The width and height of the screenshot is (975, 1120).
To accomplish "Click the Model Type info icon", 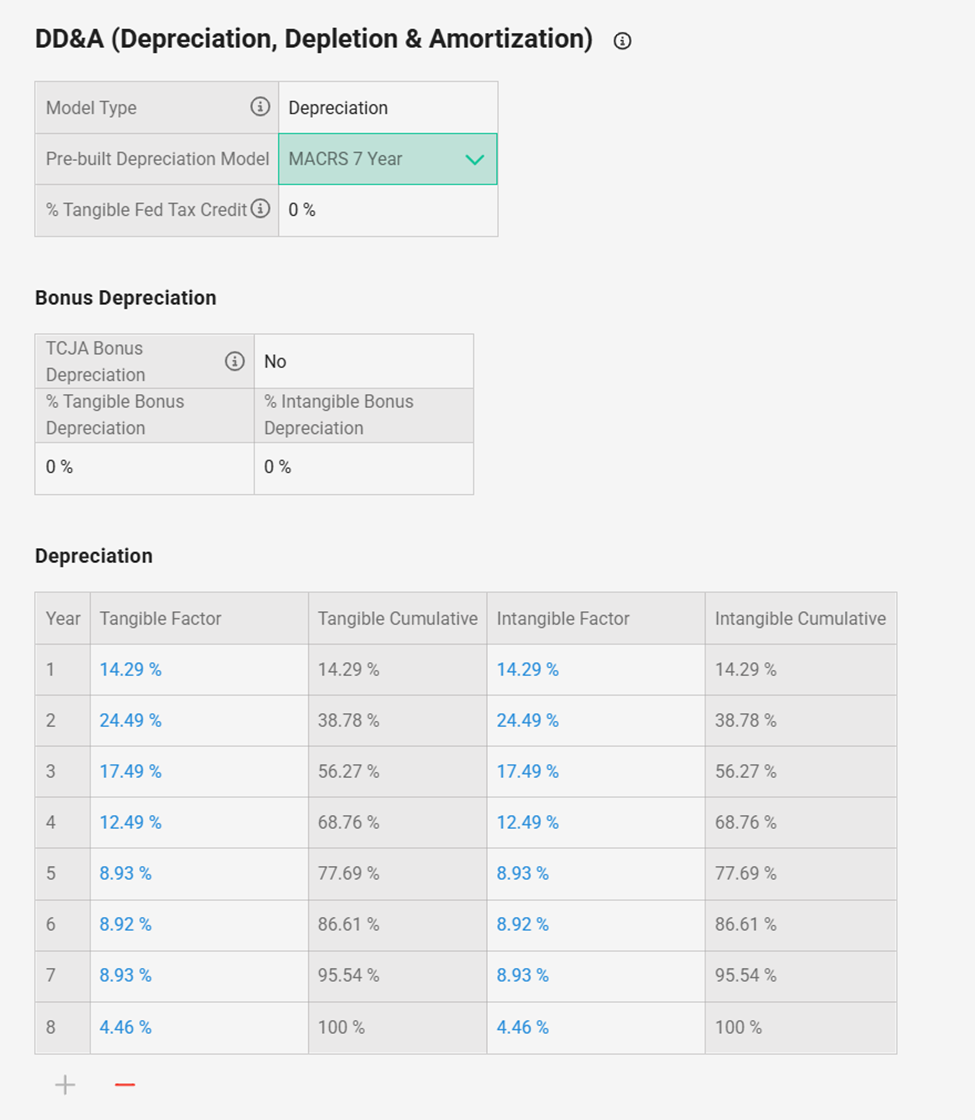I will (x=260, y=107).
